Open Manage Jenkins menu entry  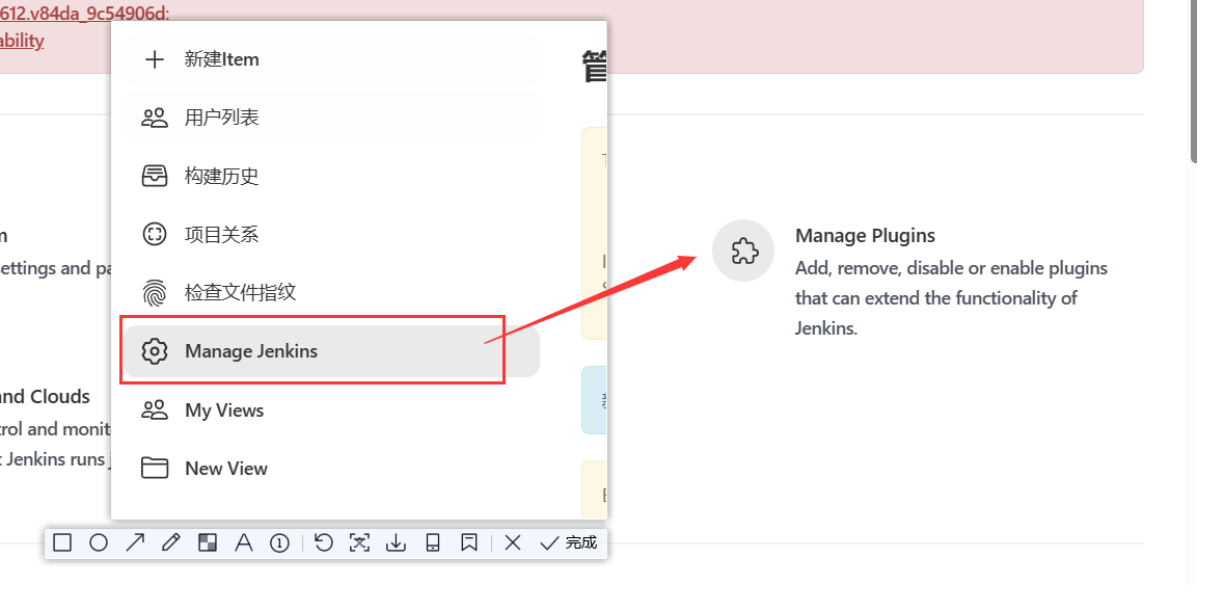(x=332, y=351)
